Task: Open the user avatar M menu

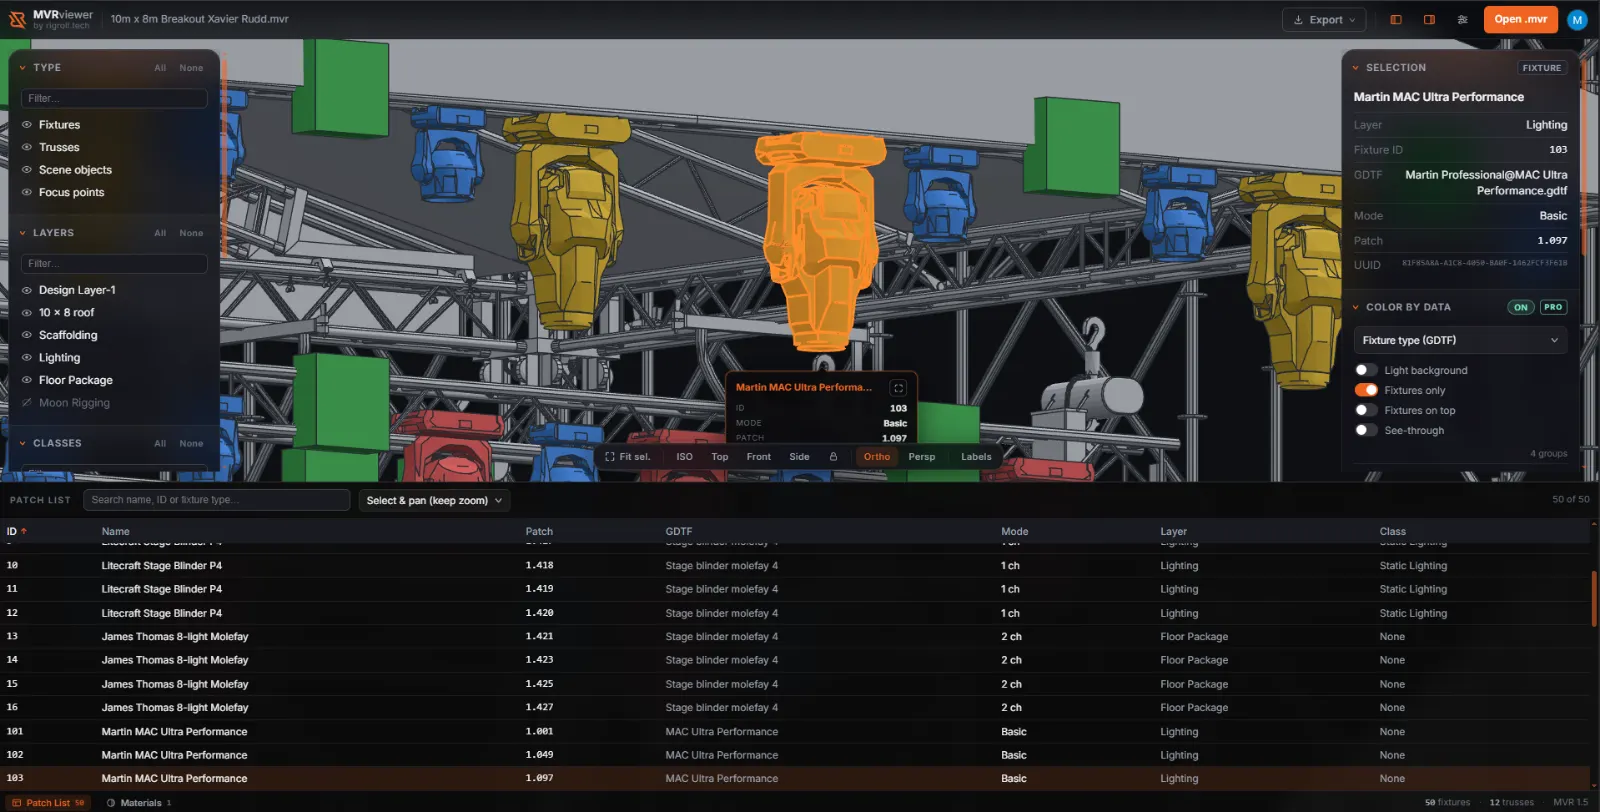Action: [x=1577, y=20]
